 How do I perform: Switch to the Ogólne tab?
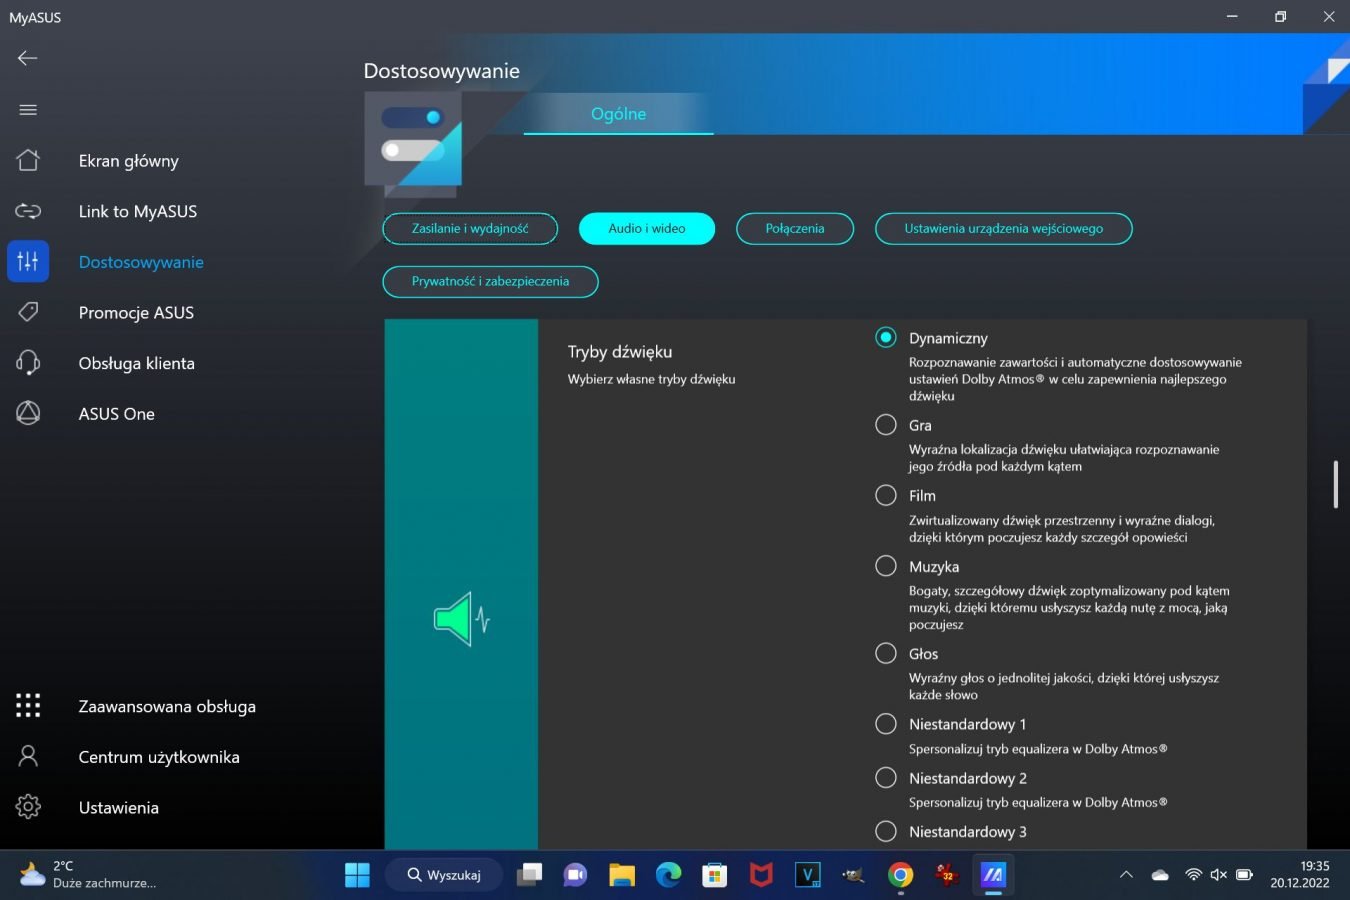[x=618, y=114]
